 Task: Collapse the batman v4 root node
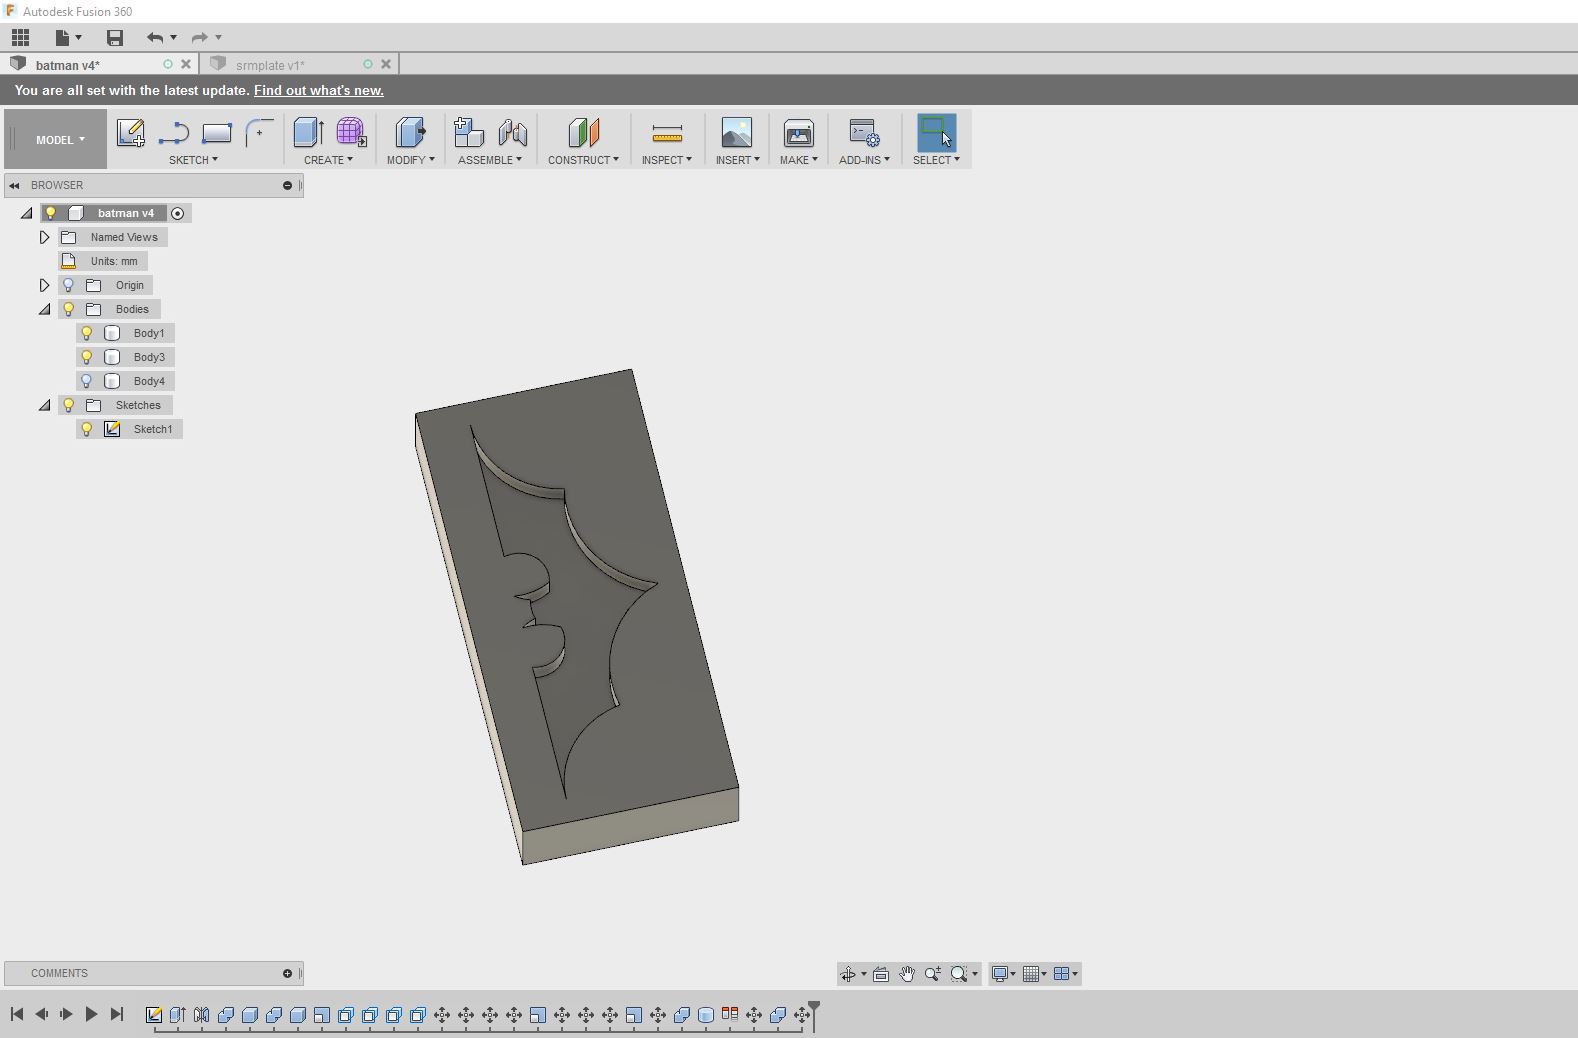(27, 213)
